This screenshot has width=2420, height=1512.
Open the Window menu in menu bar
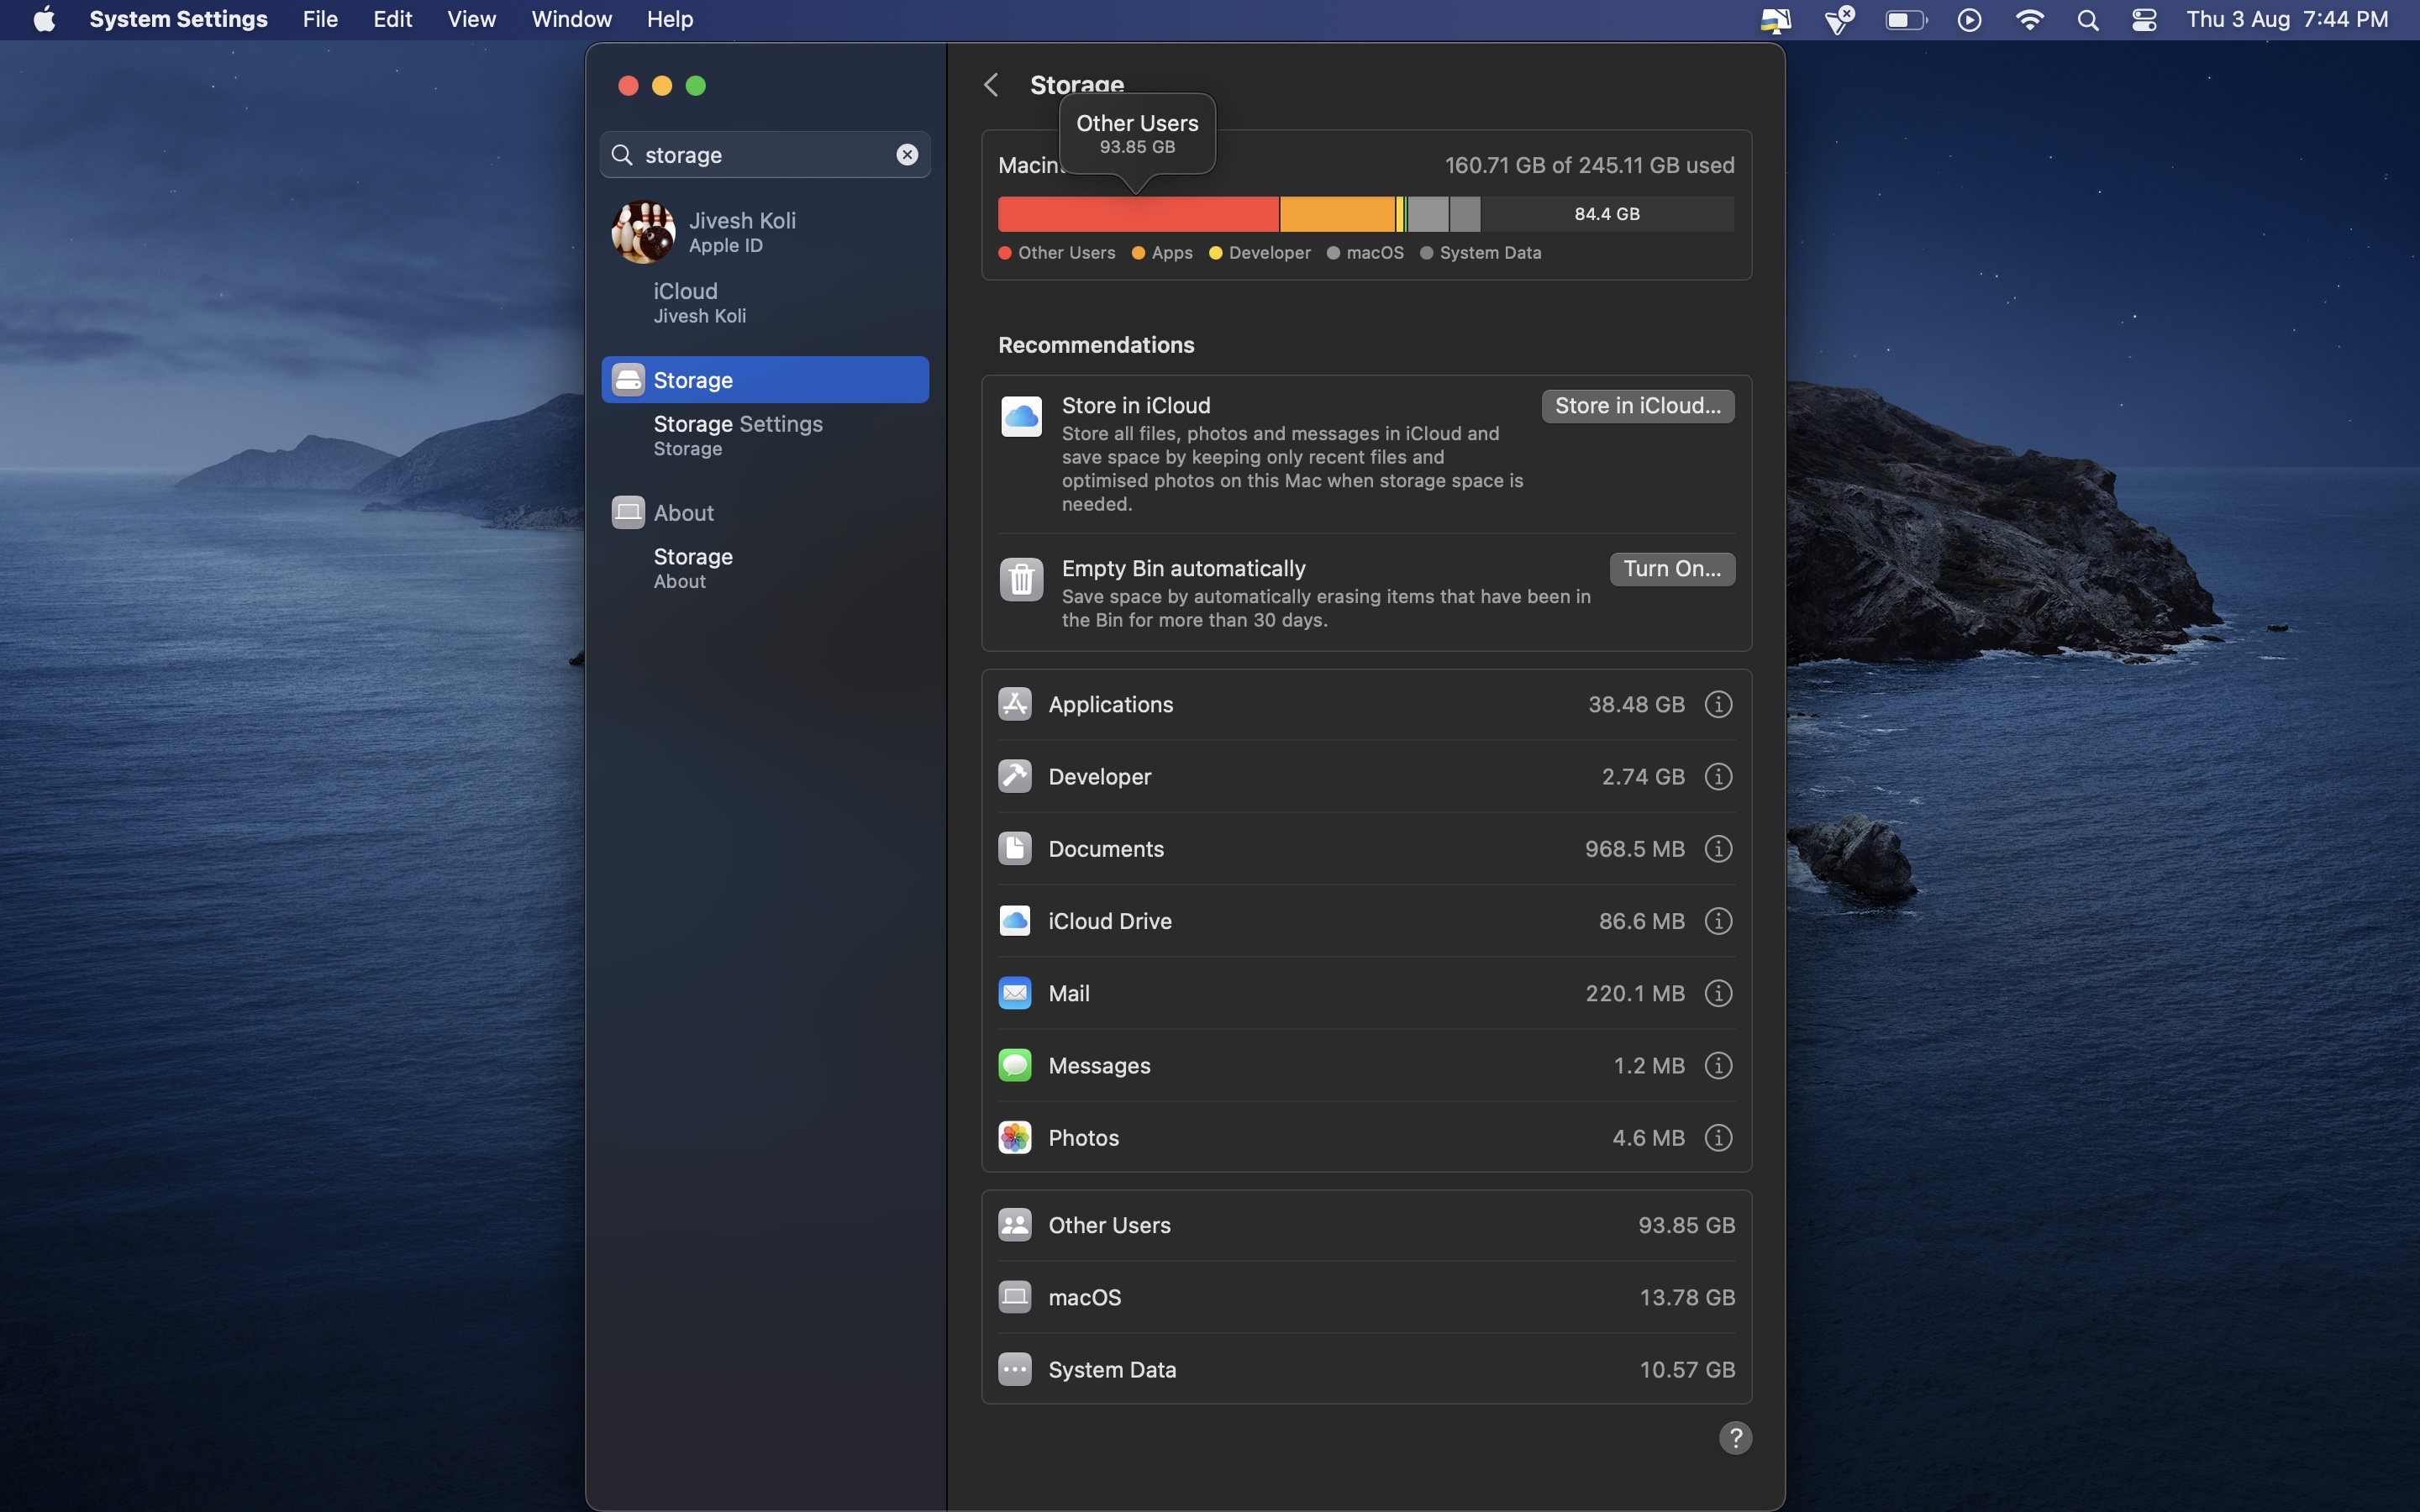571,19
